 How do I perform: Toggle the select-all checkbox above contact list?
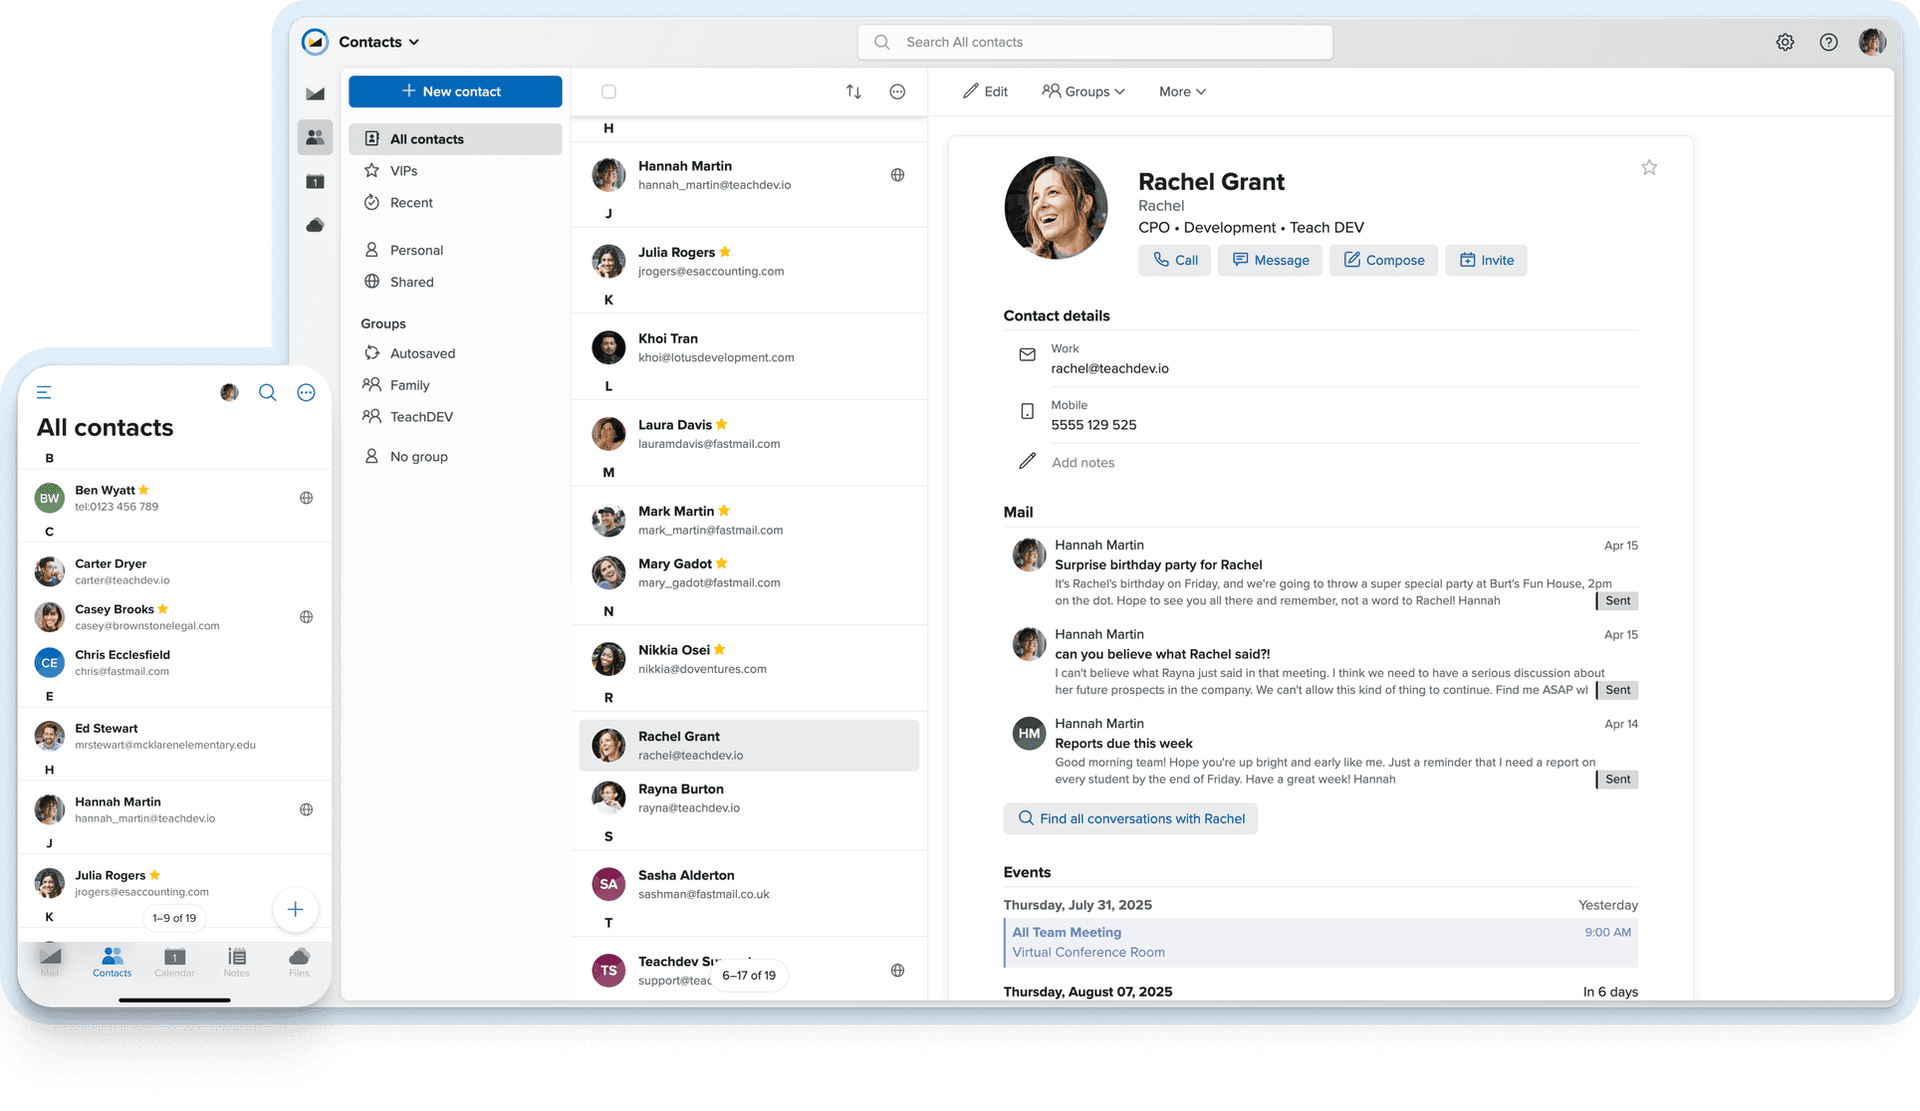[x=608, y=92]
